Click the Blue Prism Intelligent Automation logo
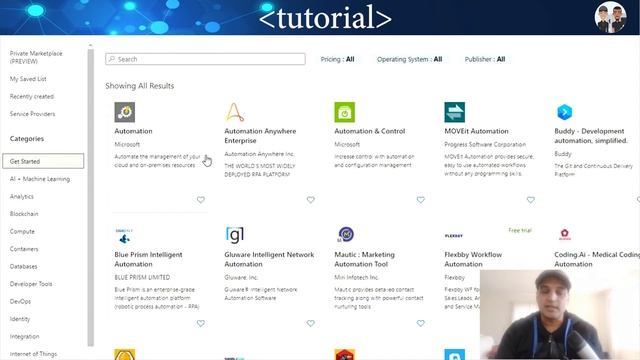640x360 pixels. point(124,236)
